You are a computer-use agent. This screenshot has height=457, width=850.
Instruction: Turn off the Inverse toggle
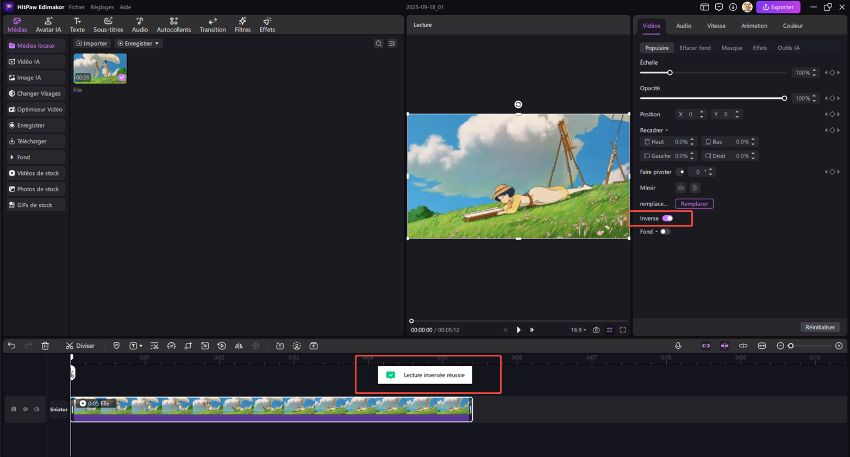click(667, 218)
